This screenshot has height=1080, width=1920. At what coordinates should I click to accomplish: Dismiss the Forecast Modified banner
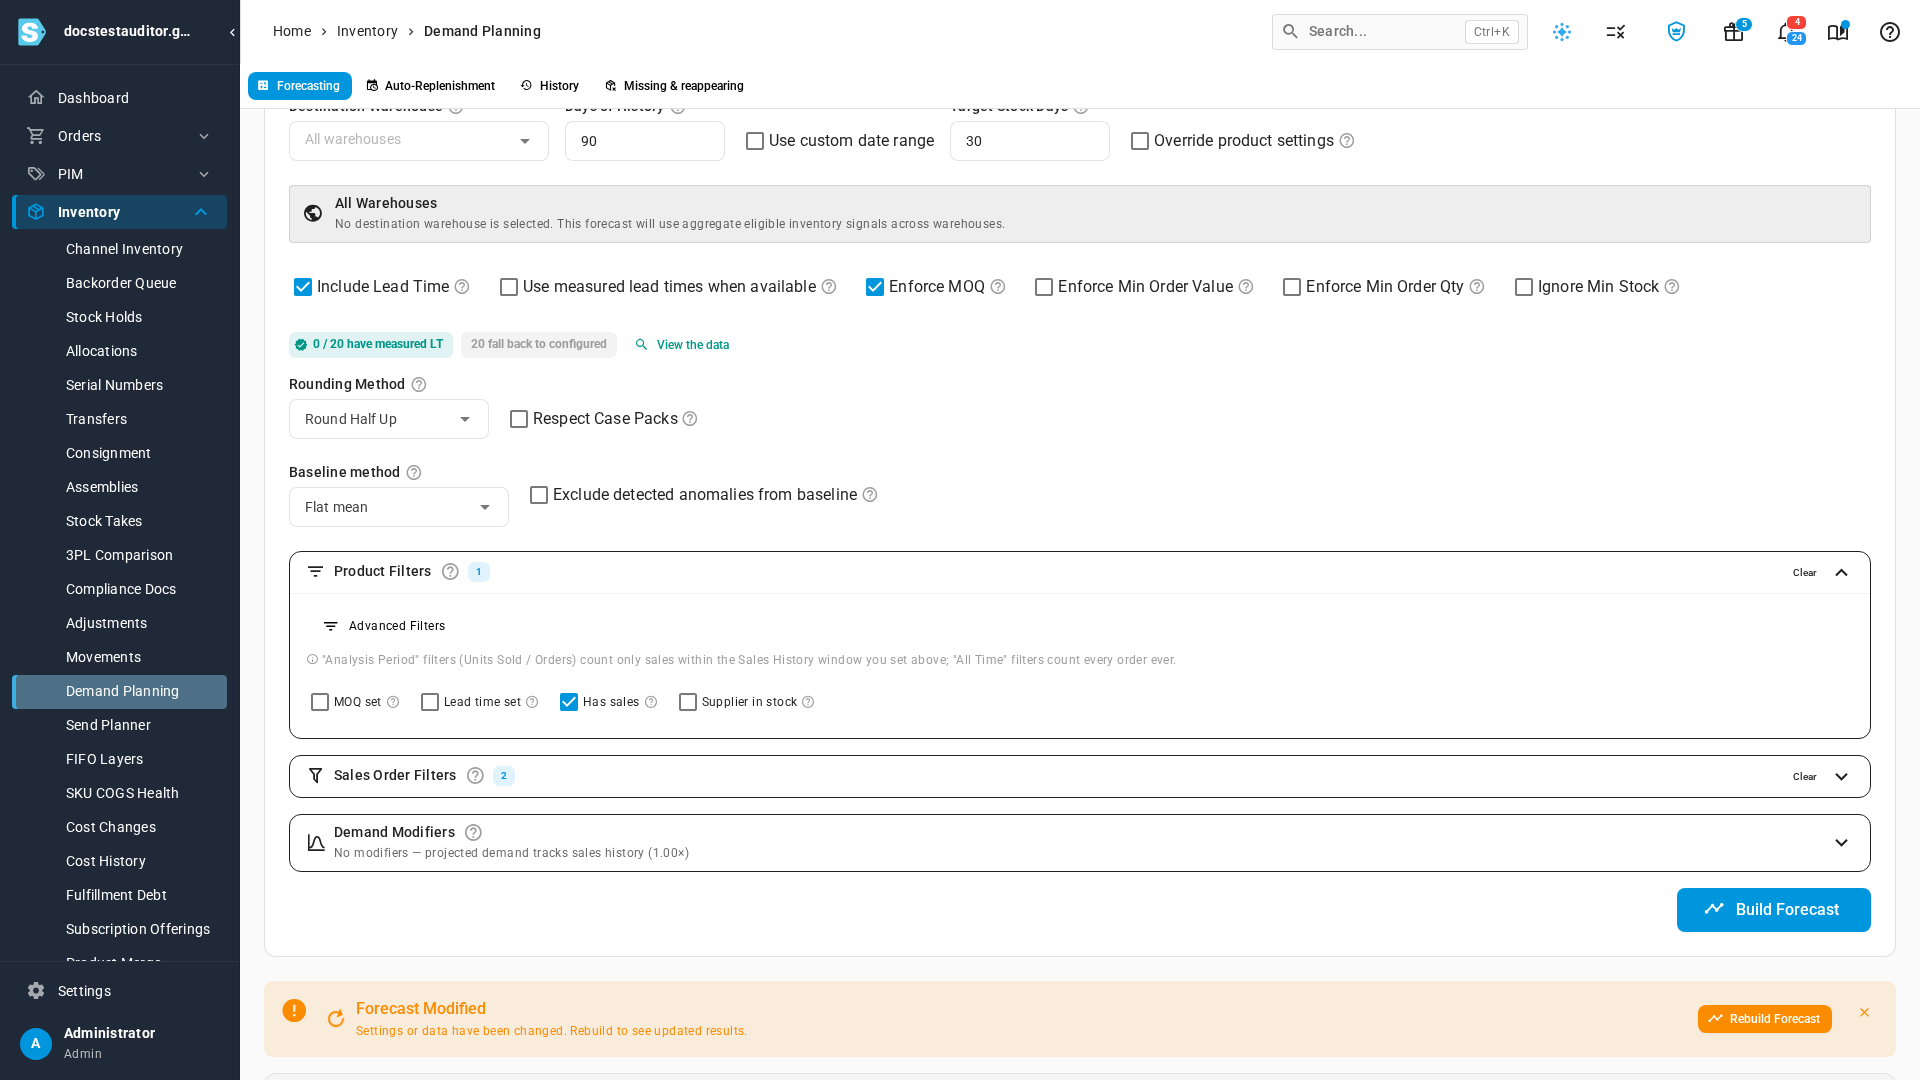[x=1864, y=1013]
